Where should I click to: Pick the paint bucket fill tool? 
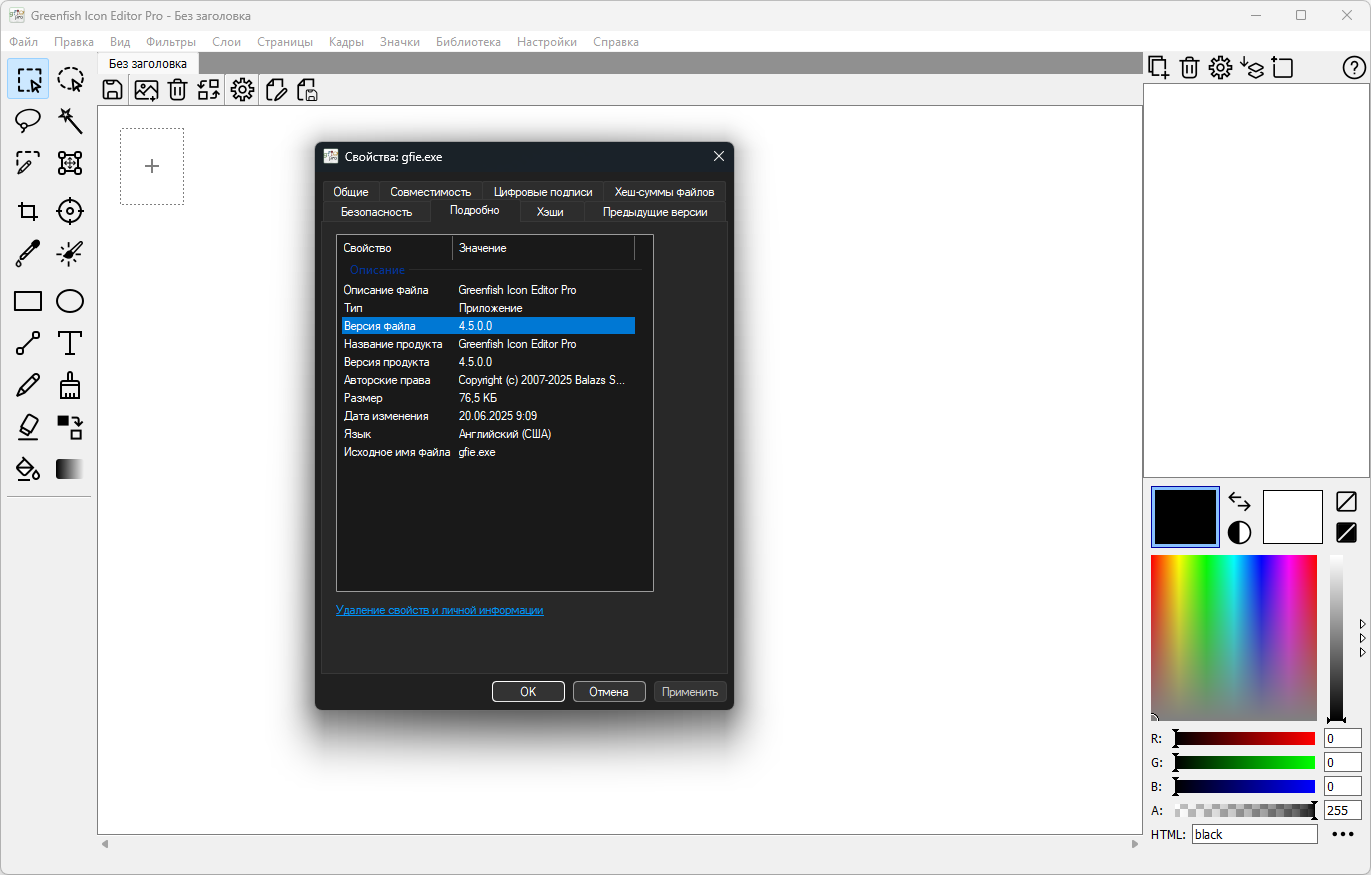click(x=28, y=469)
